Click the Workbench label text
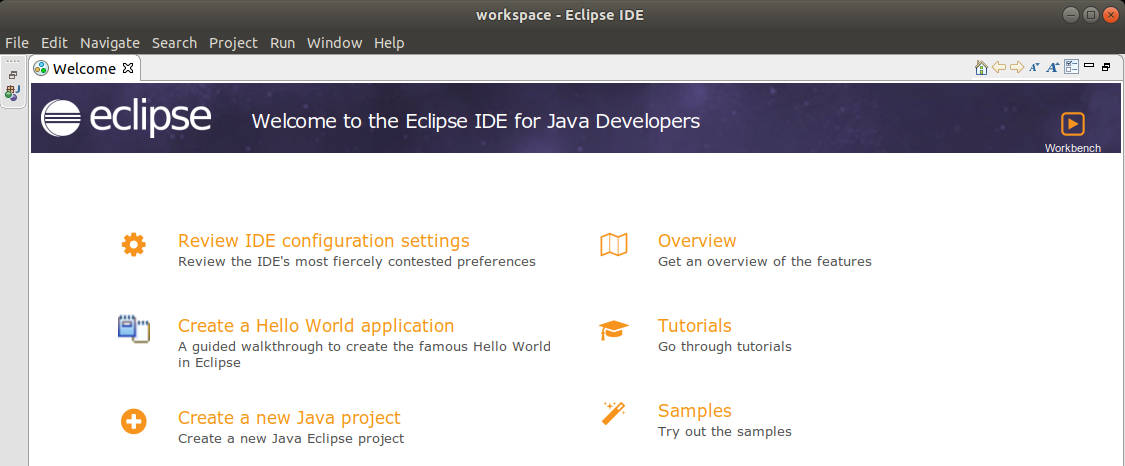 pos(1073,148)
